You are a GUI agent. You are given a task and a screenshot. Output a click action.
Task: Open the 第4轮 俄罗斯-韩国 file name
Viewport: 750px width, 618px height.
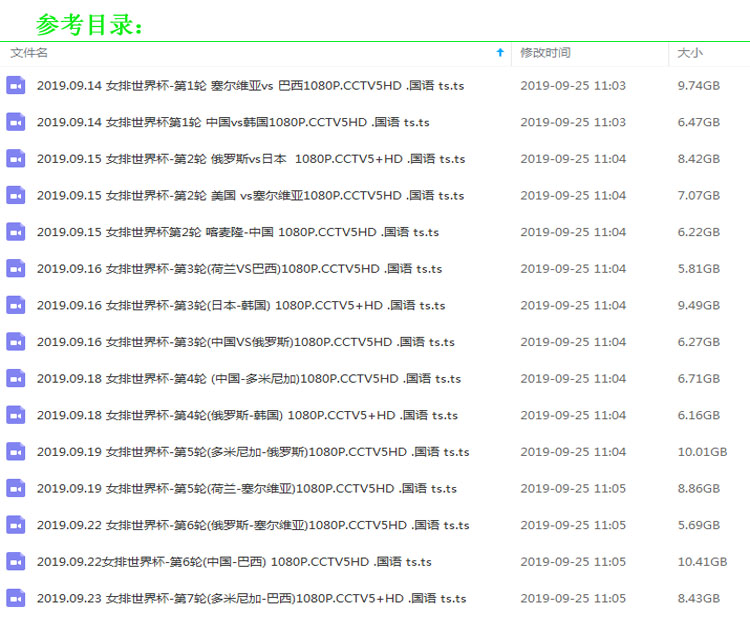point(247,415)
